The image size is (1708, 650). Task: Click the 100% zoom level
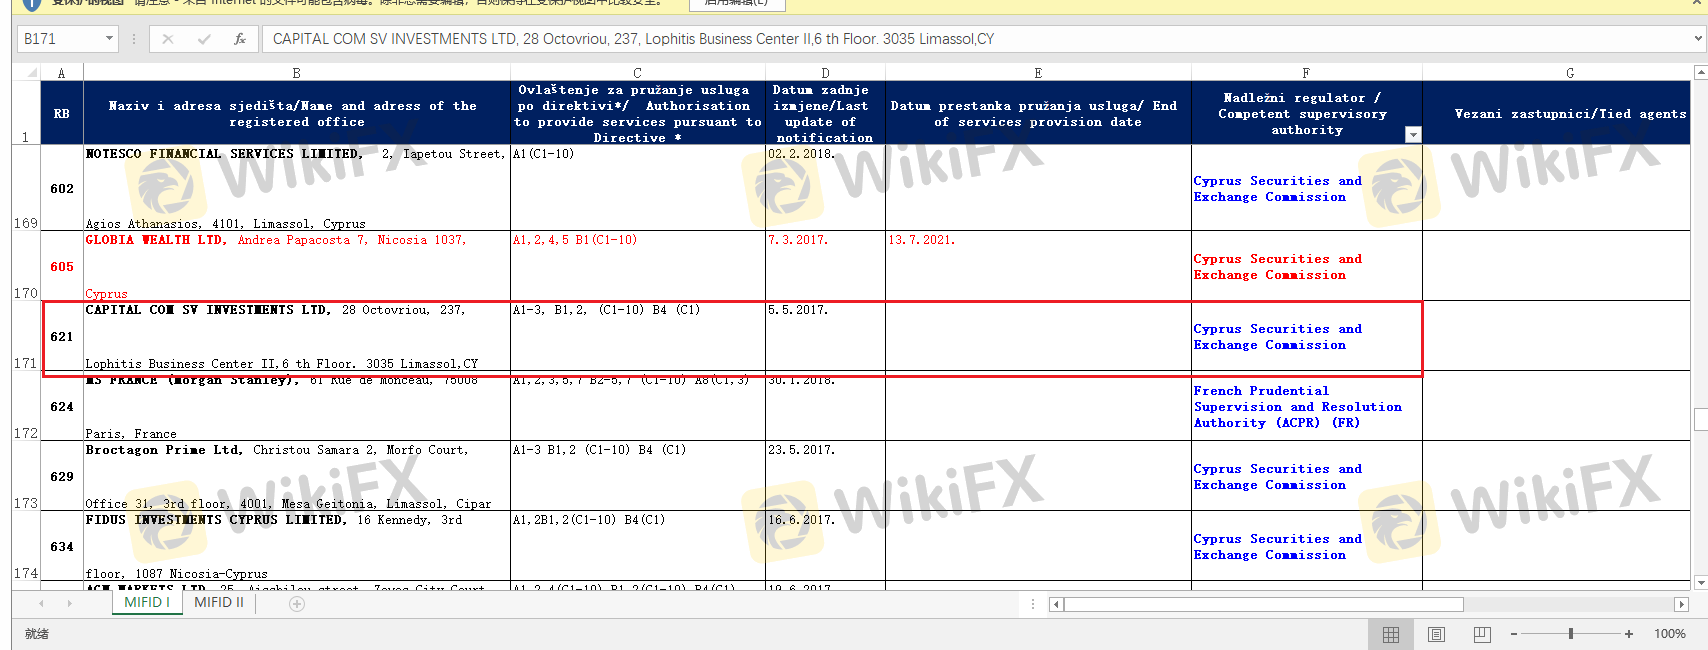[1670, 634]
